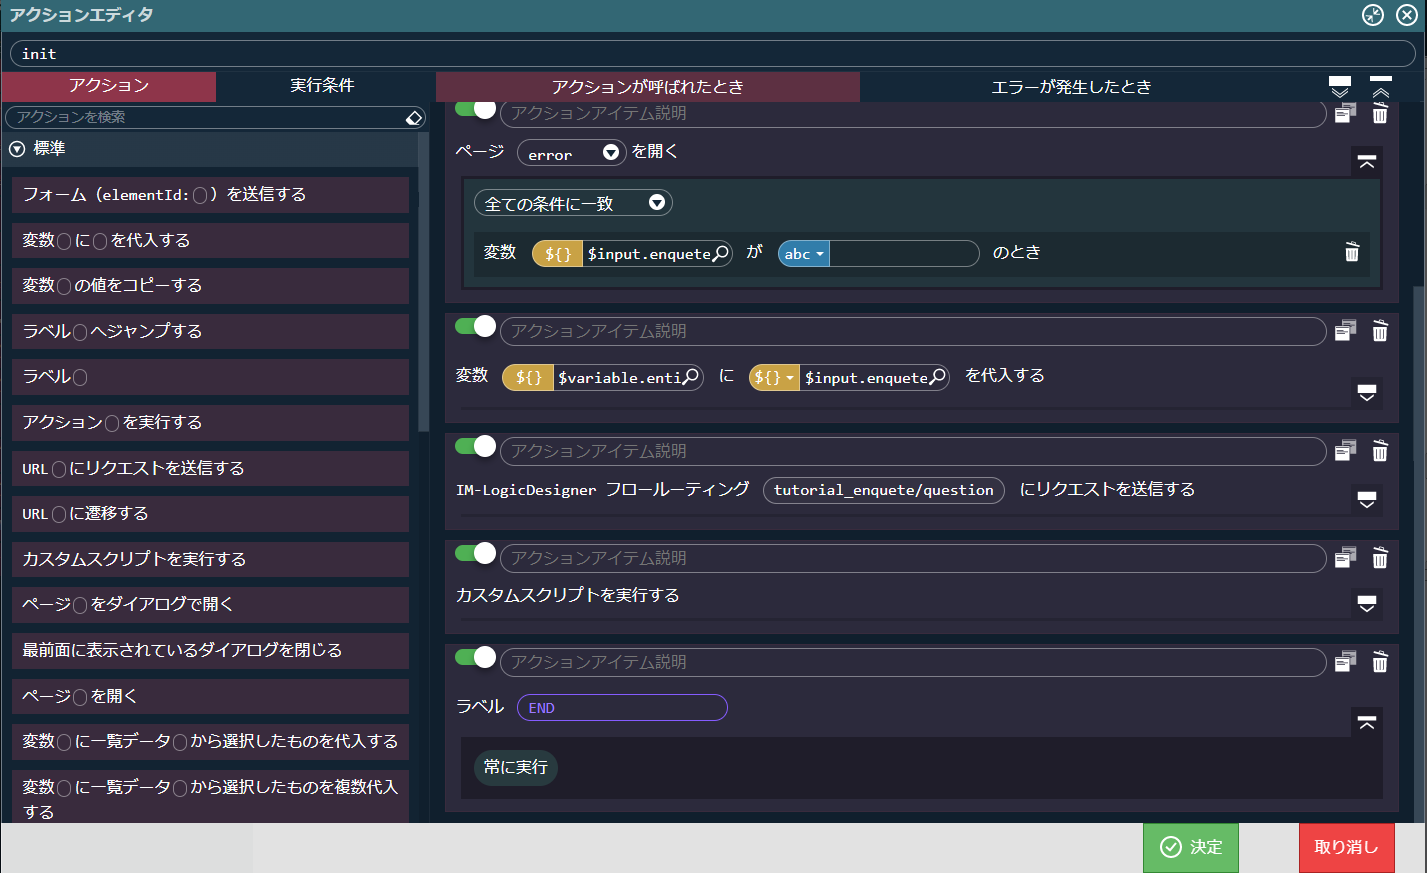Add 'URL にリクエストを送信する' action
The image size is (1427, 873).
pyautogui.click(x=210, y=468)
